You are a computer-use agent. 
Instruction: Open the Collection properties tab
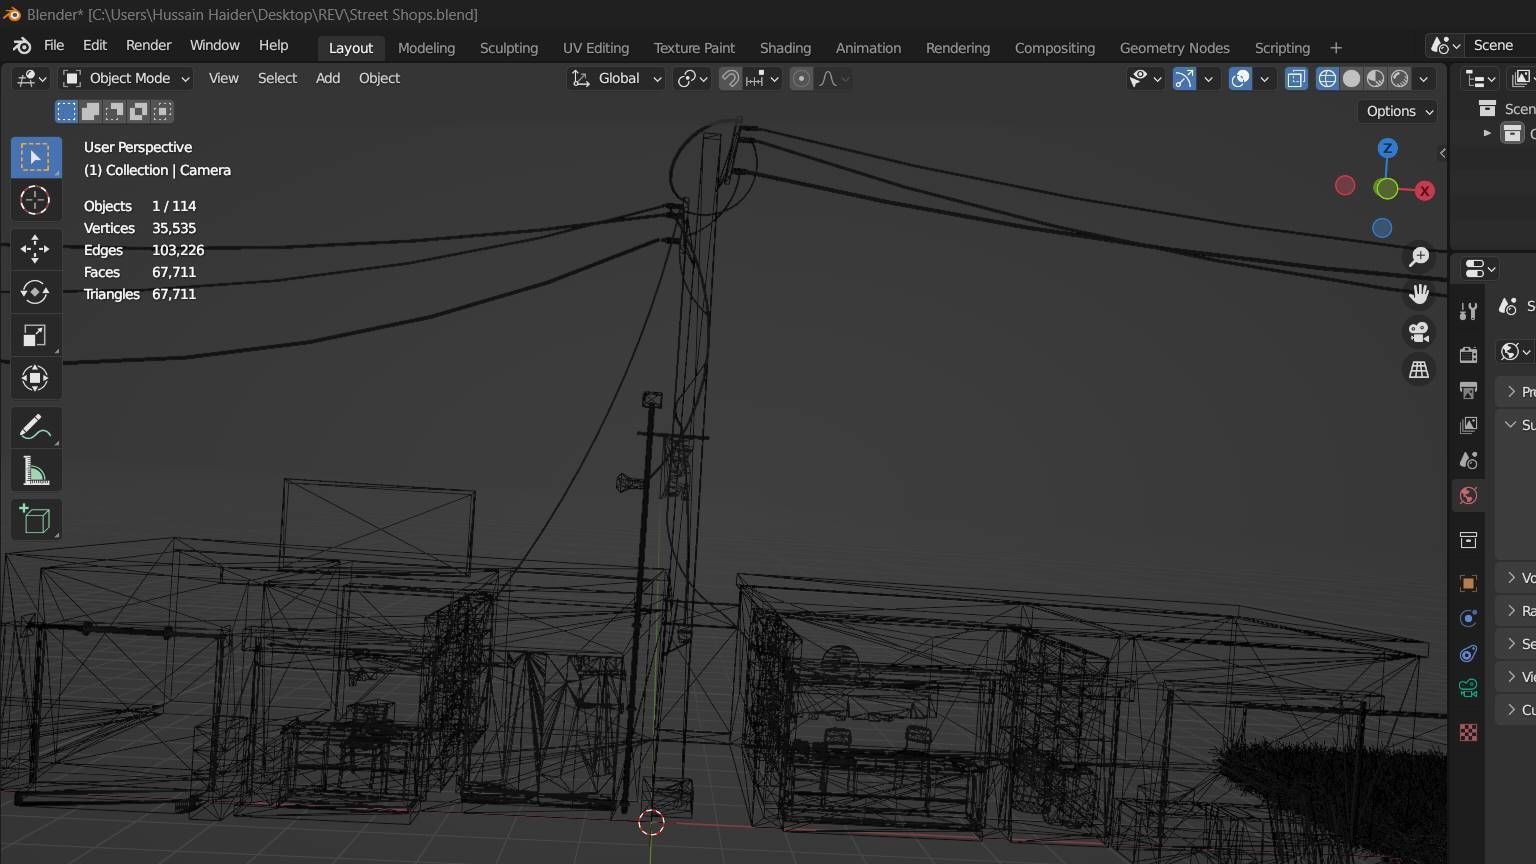click(x=1468, y=540)
